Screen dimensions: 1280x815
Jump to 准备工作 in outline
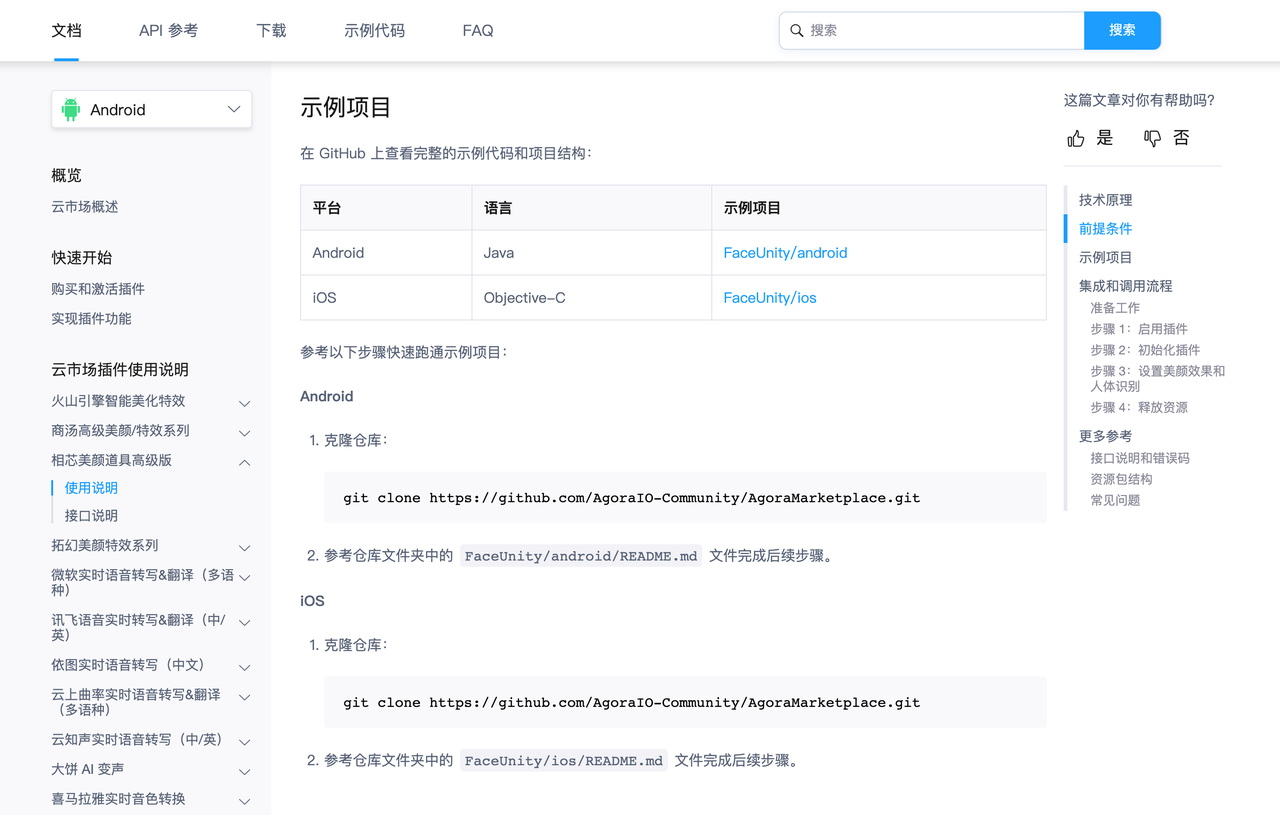1115,308
